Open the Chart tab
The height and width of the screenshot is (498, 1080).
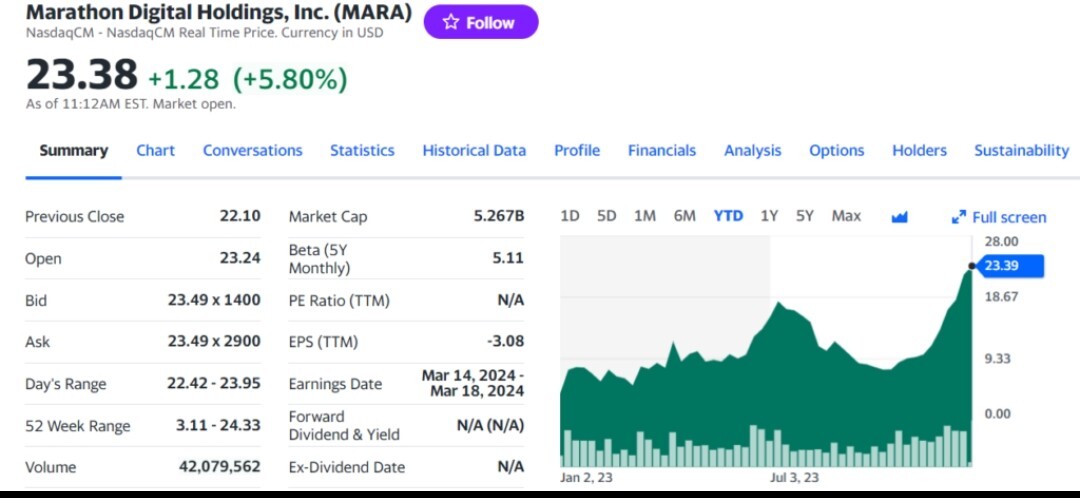(155, 151)
